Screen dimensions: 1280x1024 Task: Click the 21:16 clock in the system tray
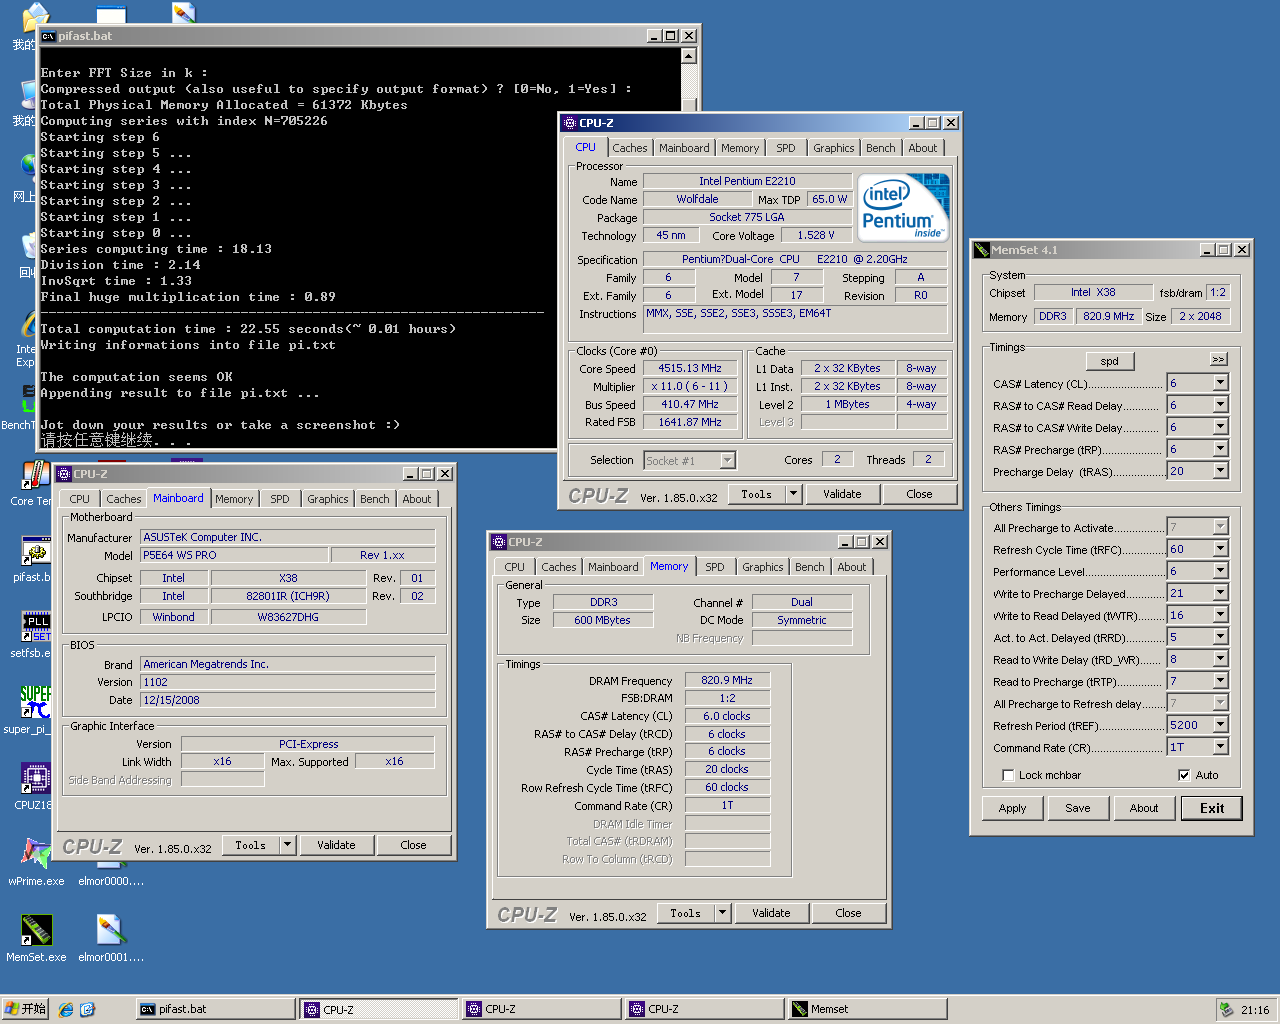[1255, 1010]
